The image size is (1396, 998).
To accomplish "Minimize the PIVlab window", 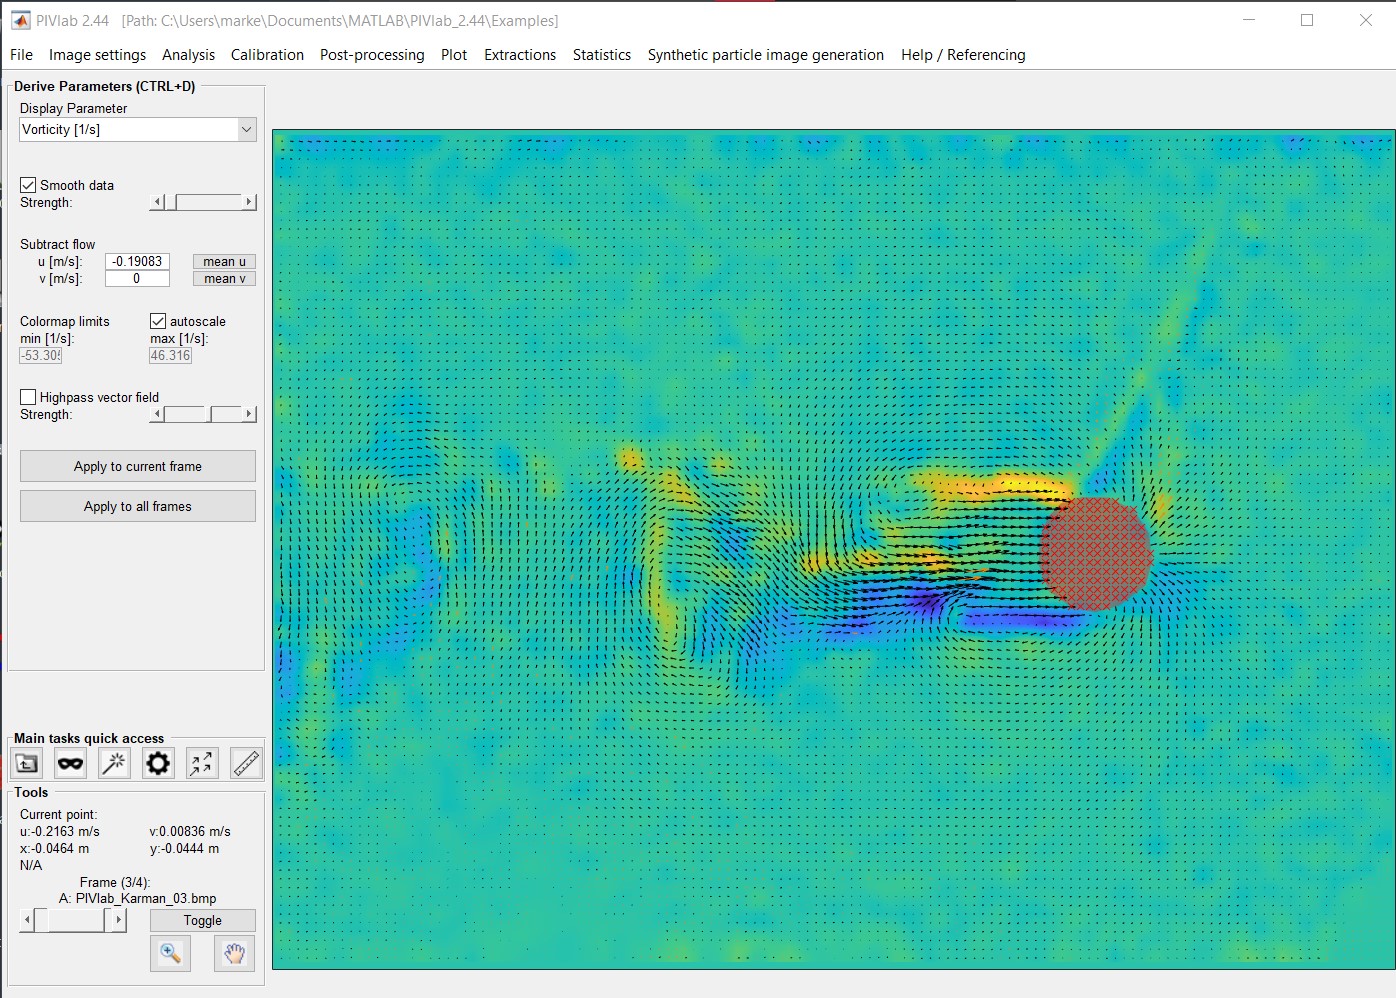I will coord(1249,20).
